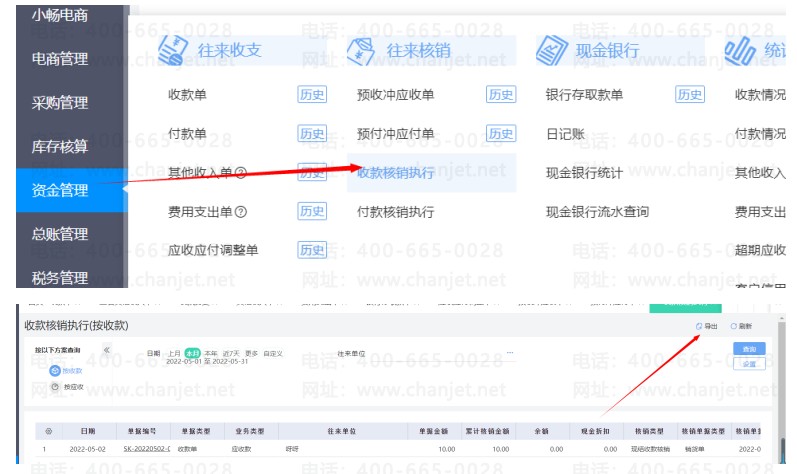Image resolution: width=797 pixels, height=474 pixels.
Task: Click the 刷新 refresh icon
Action: pyautogui.click(x=733, y=326)
